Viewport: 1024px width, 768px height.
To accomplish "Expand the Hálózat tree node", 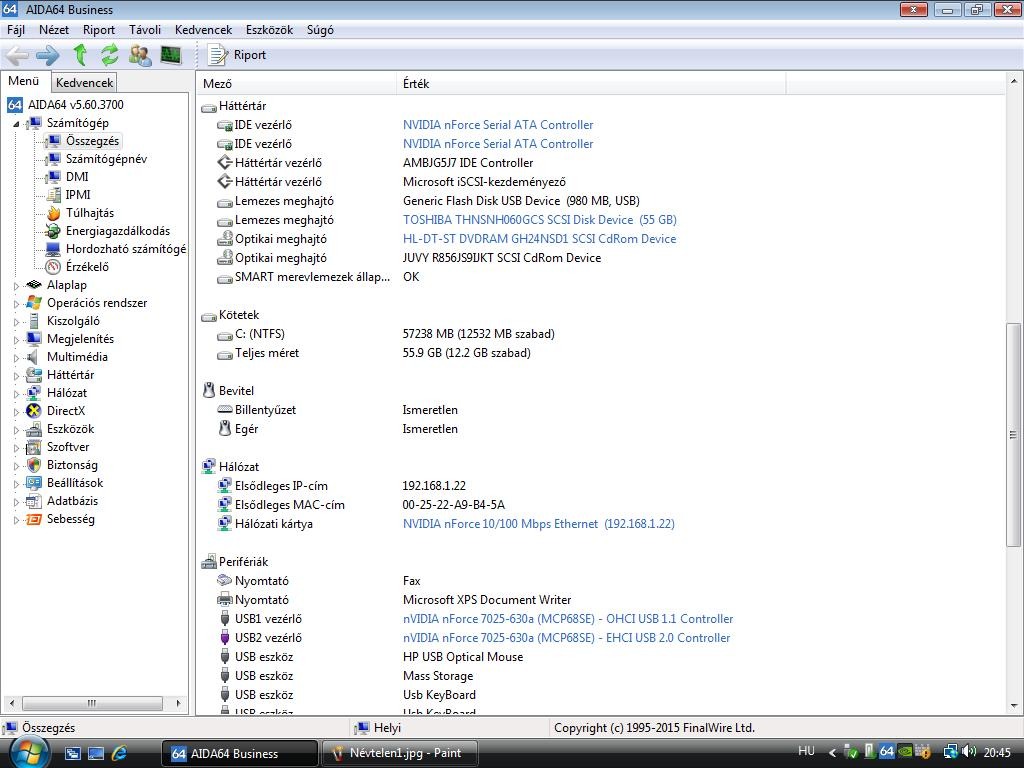I will [x=16, y=394].
